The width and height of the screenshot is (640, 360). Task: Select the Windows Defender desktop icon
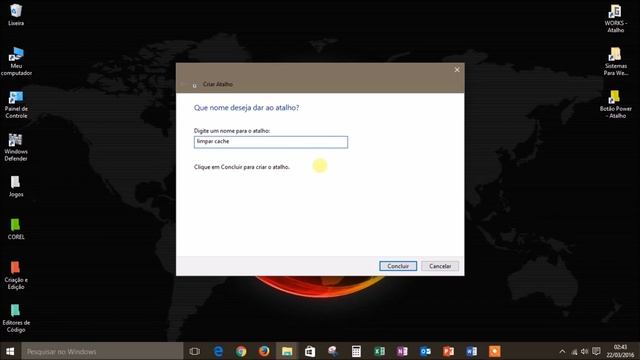(x=16, y=147)
